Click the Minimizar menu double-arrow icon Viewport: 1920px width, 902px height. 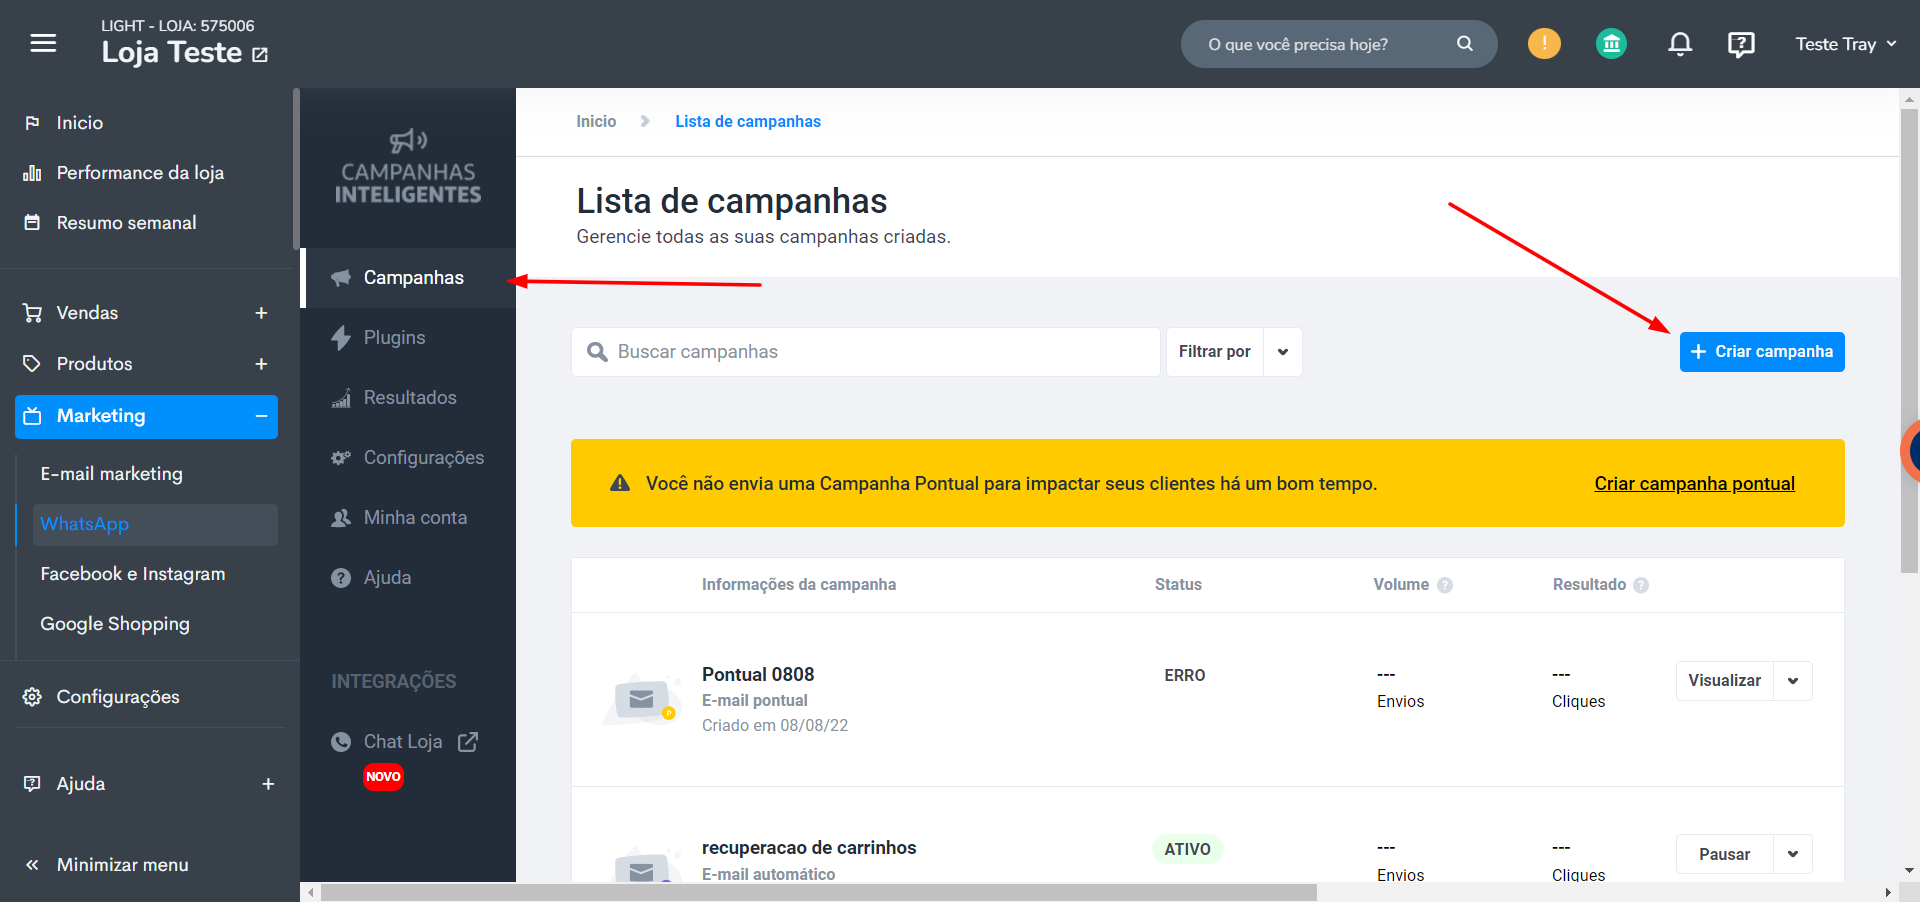click(x=32, y=865)
